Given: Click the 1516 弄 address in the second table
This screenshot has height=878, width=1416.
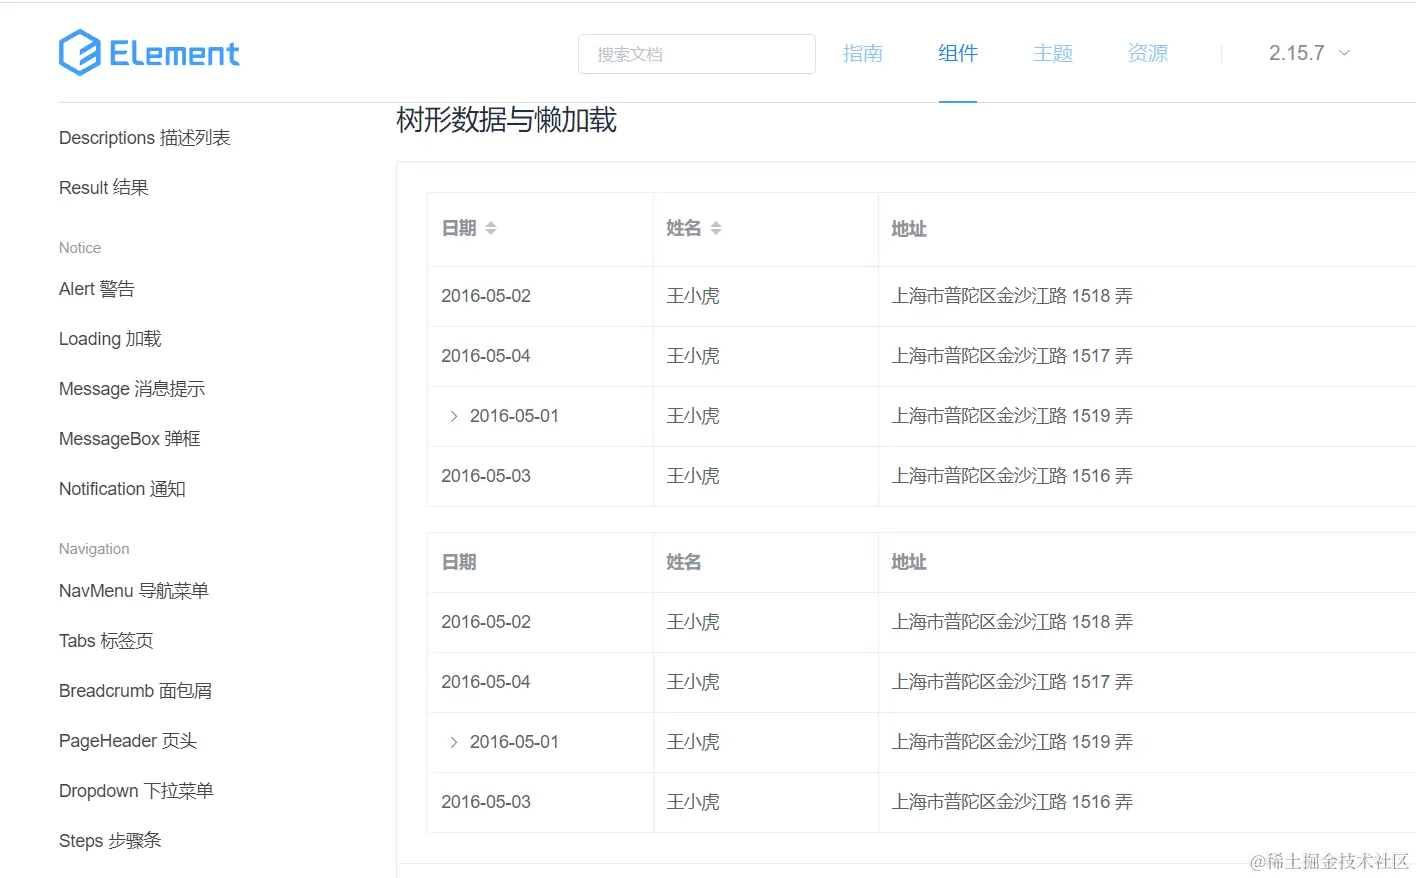Looking at the screenshot, I should tap(1012, 802).
